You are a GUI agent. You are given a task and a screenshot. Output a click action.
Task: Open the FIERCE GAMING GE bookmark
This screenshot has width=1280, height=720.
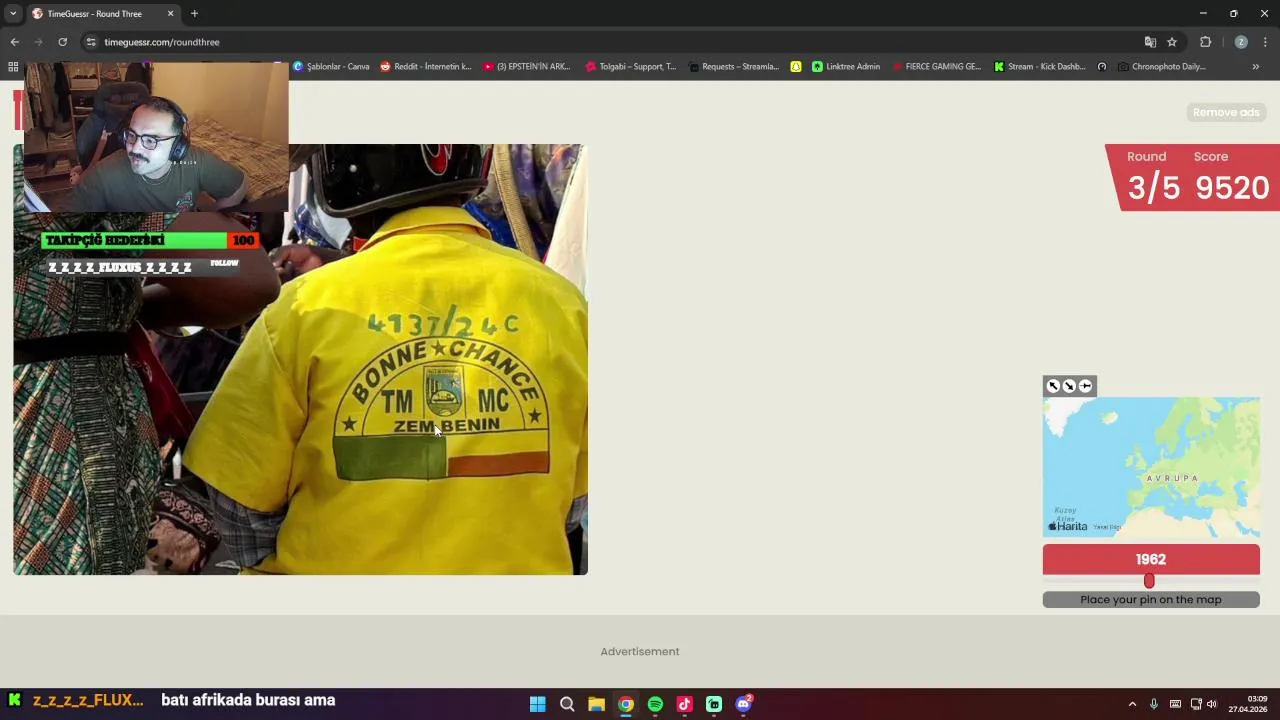tap(936, 67)
